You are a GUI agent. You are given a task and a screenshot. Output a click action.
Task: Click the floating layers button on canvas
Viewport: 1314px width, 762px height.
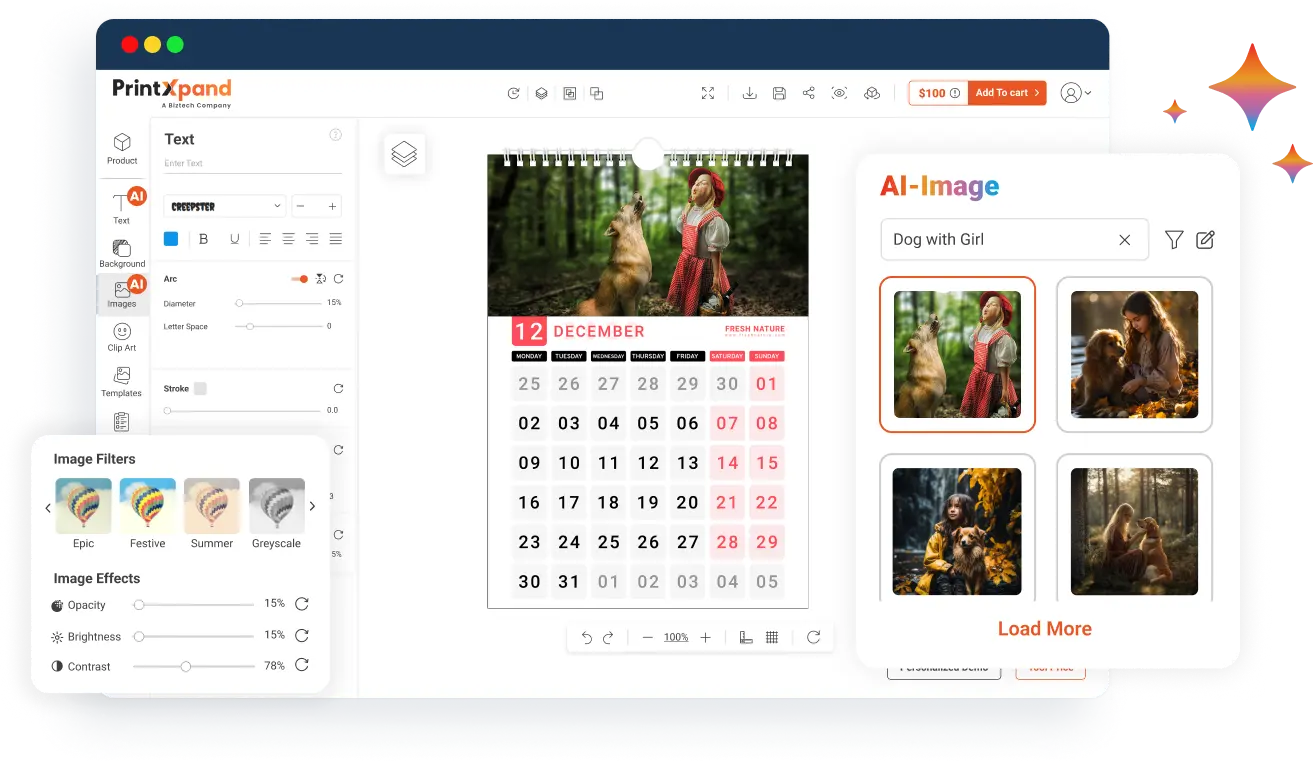click(404, 154)
